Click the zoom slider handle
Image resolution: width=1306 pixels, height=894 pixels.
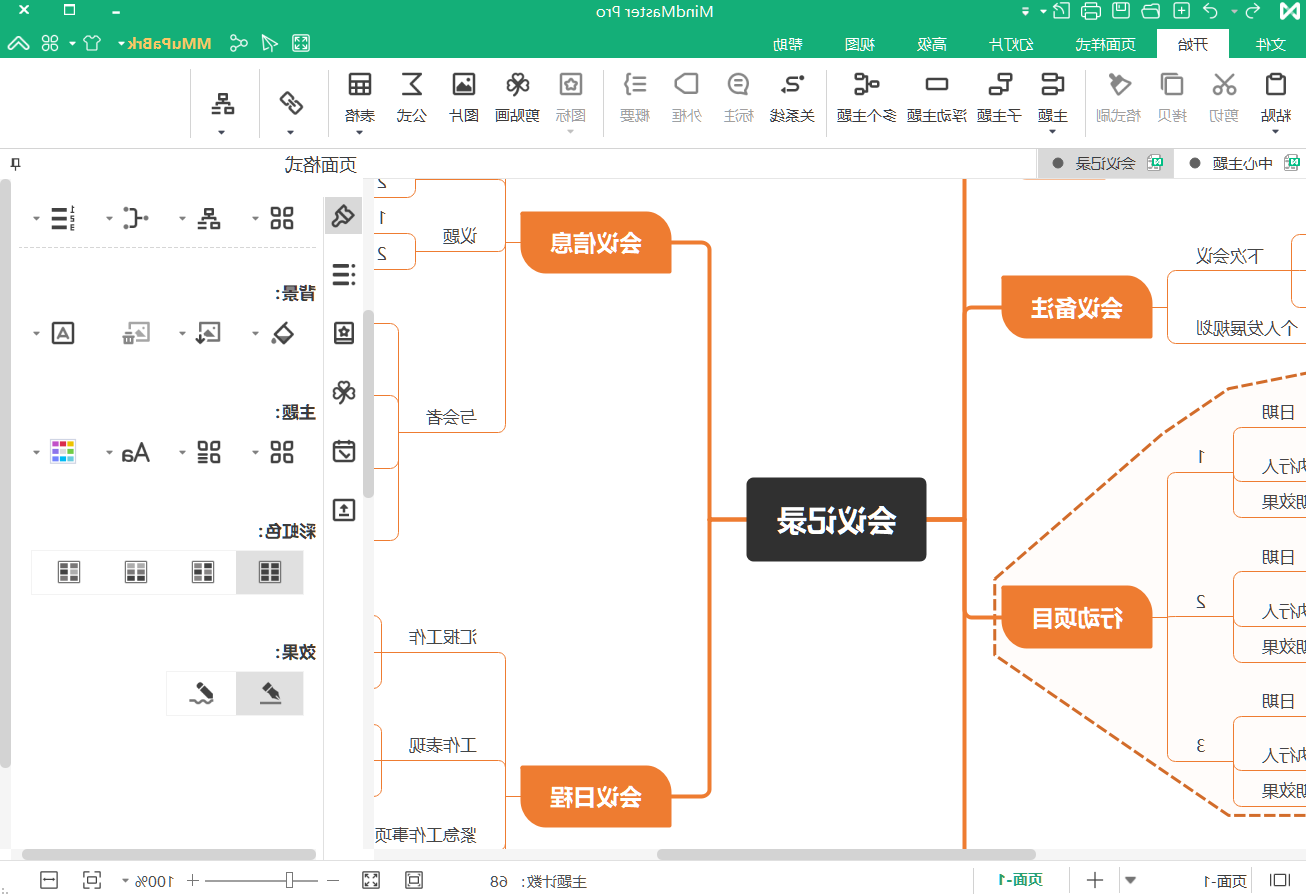(x=289, y=881)
